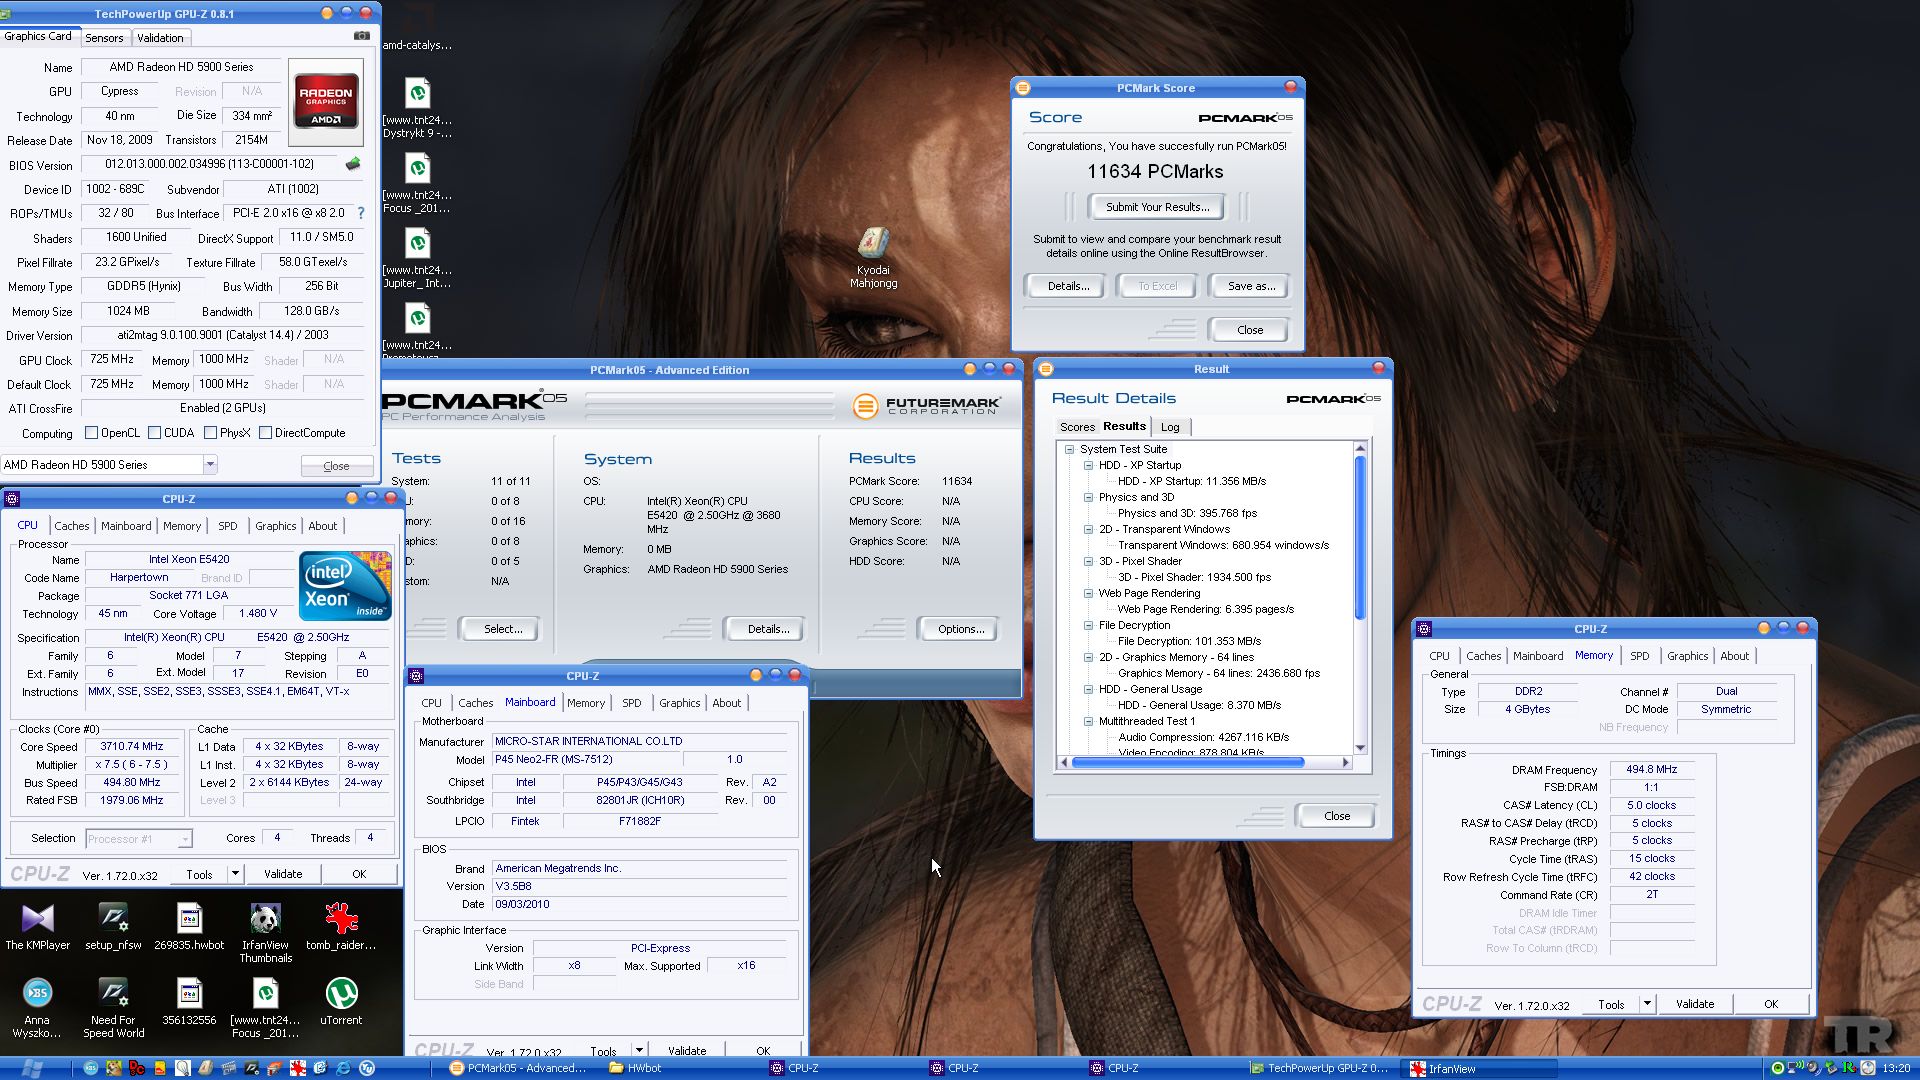Open IrfanView Thumbnails desktop shortcut
The width and height of the screenshot is (1920, 1080).
pos(265,932)
